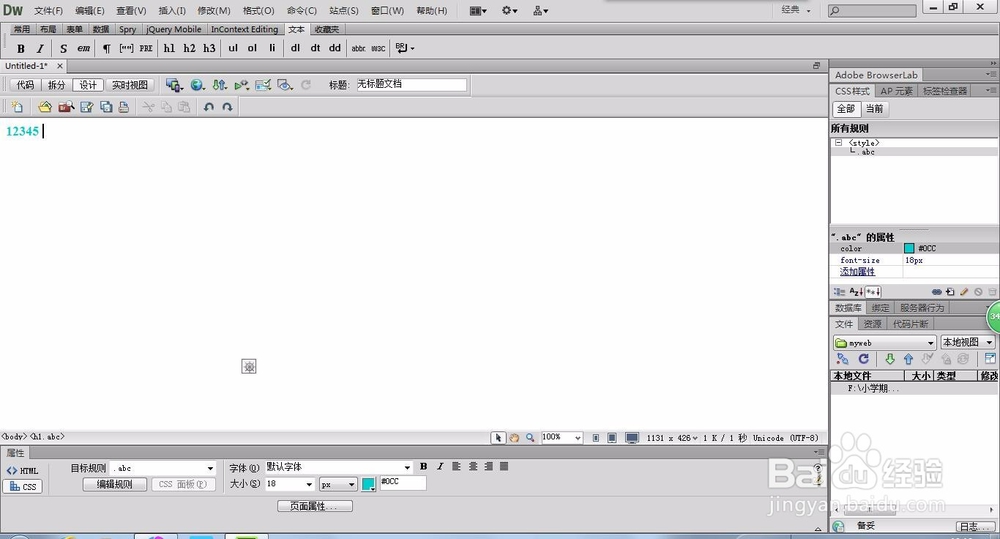Open the myweb site dropdown
This screenshot has width=1000, height=539.
tap(930, 343)
